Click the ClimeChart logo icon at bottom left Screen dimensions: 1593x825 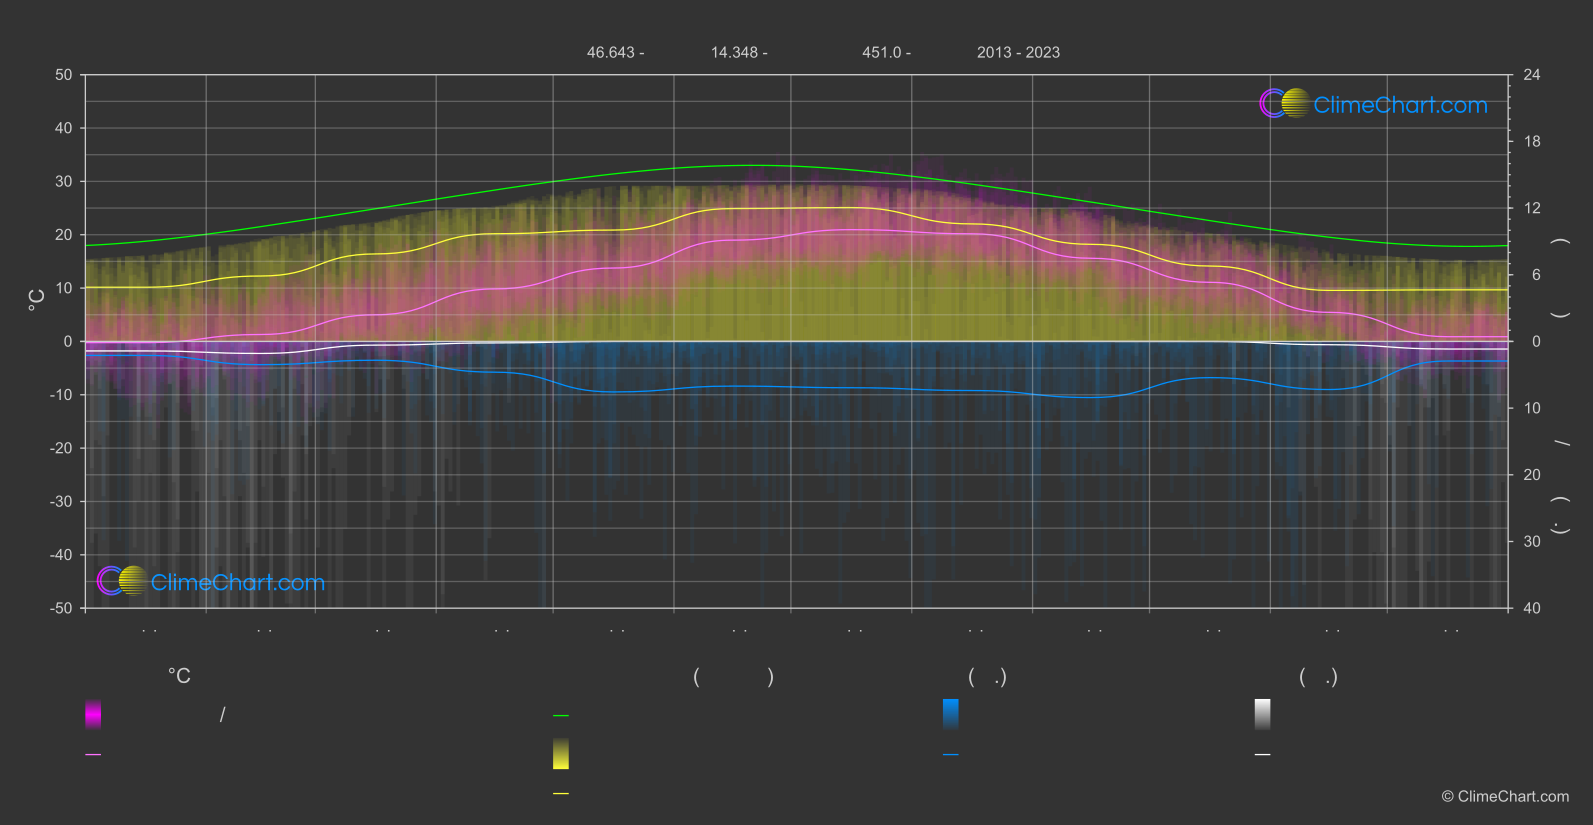(x=122, y=581)
